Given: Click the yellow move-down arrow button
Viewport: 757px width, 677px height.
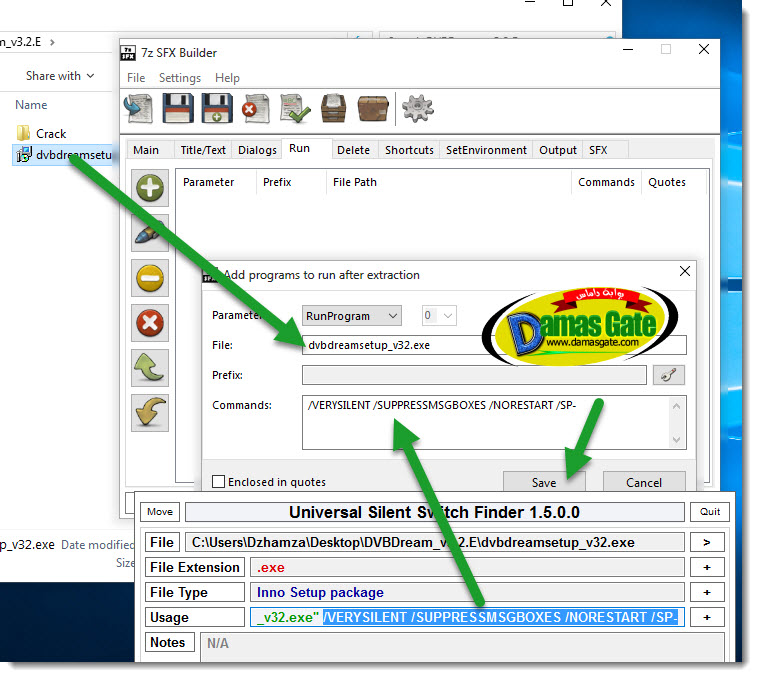Looking at the screenshot, I should point(150,413).
